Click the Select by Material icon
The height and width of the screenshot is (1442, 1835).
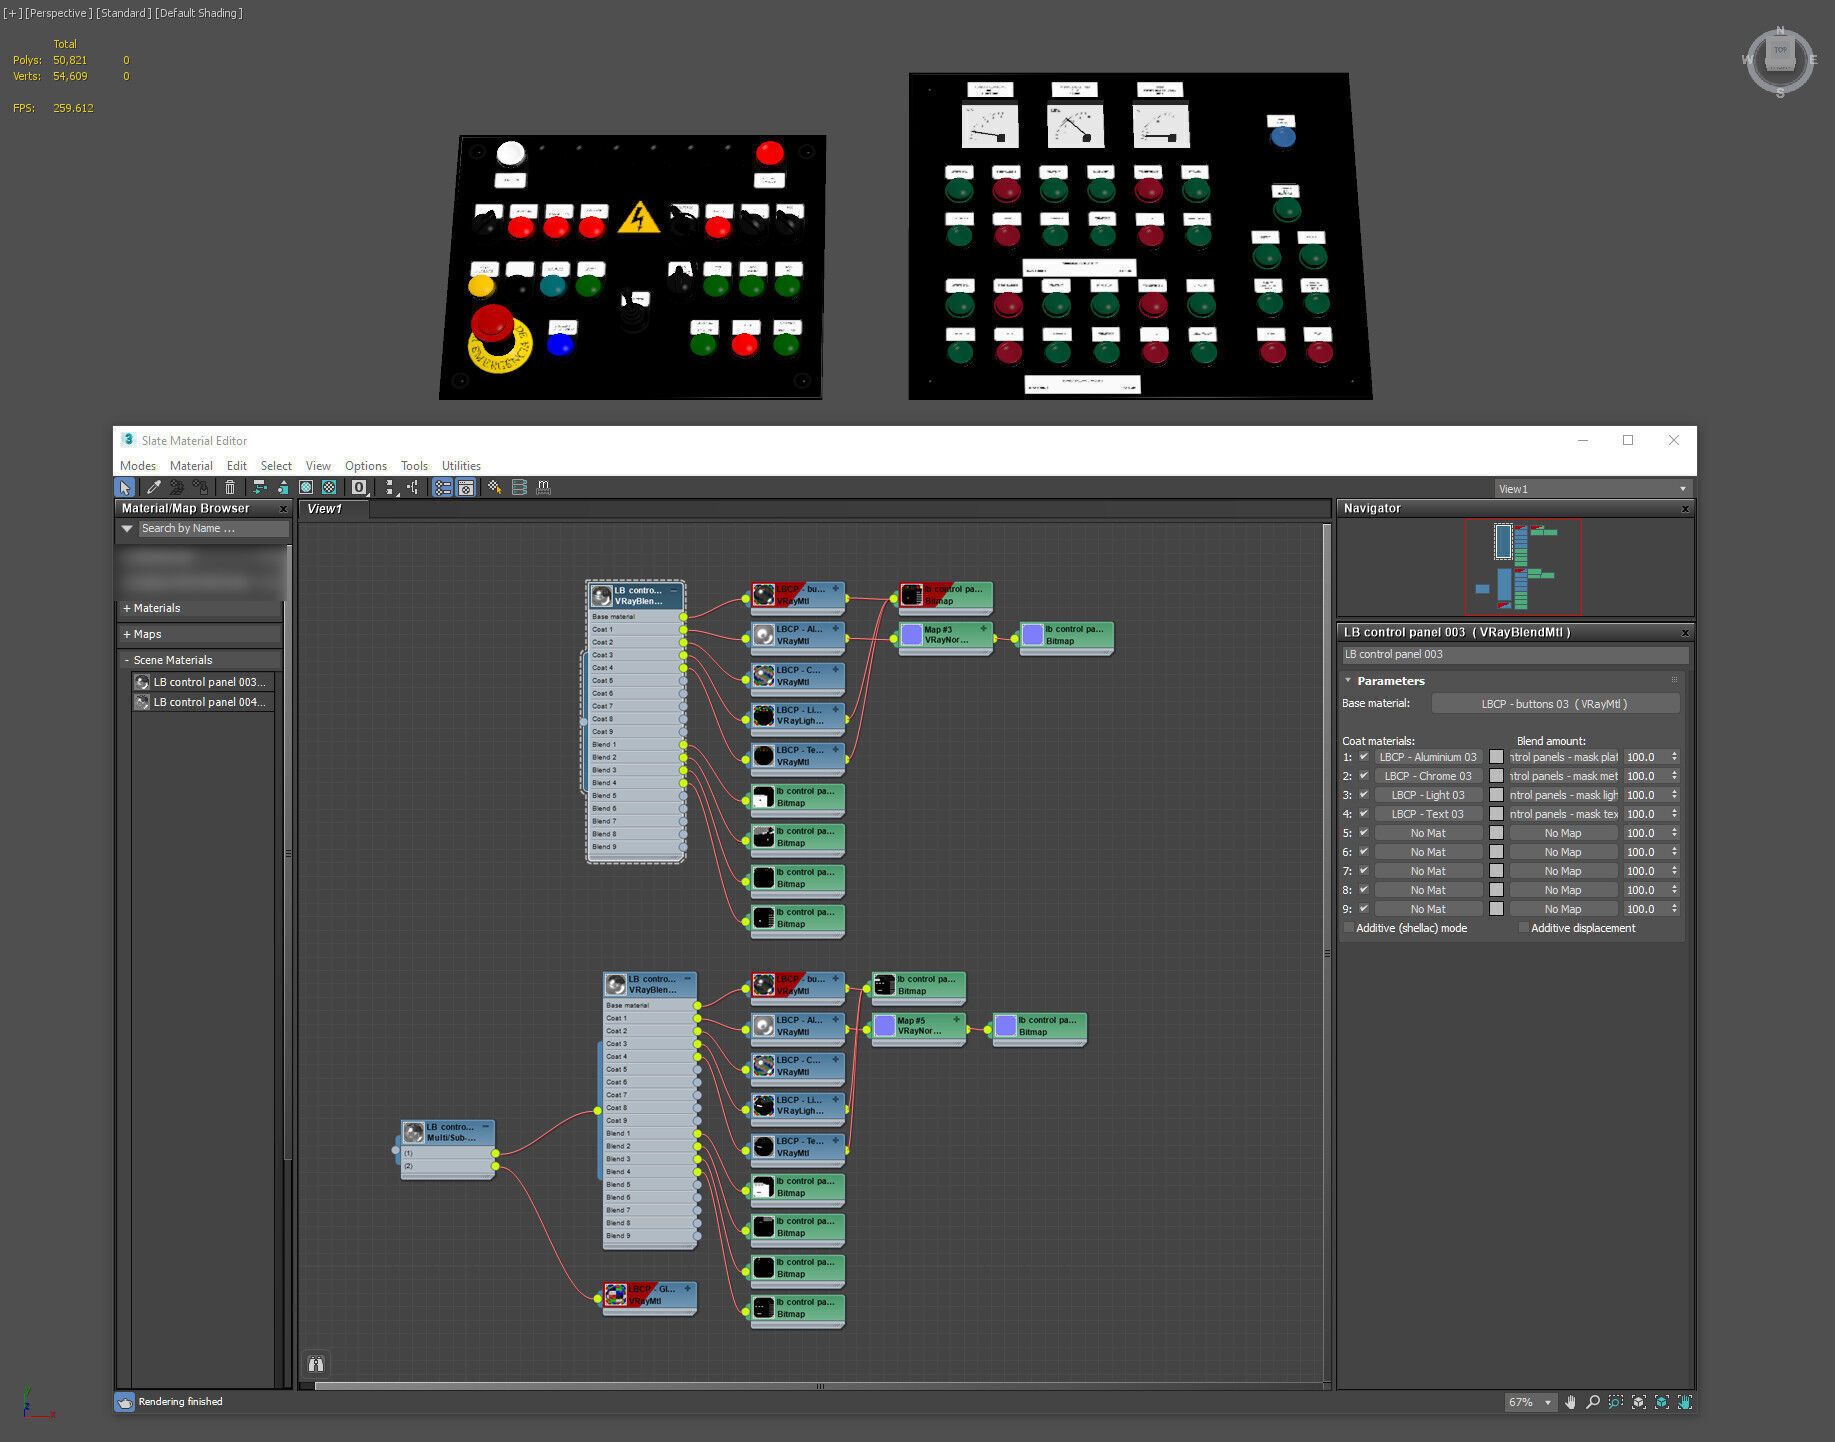[494, 487]
